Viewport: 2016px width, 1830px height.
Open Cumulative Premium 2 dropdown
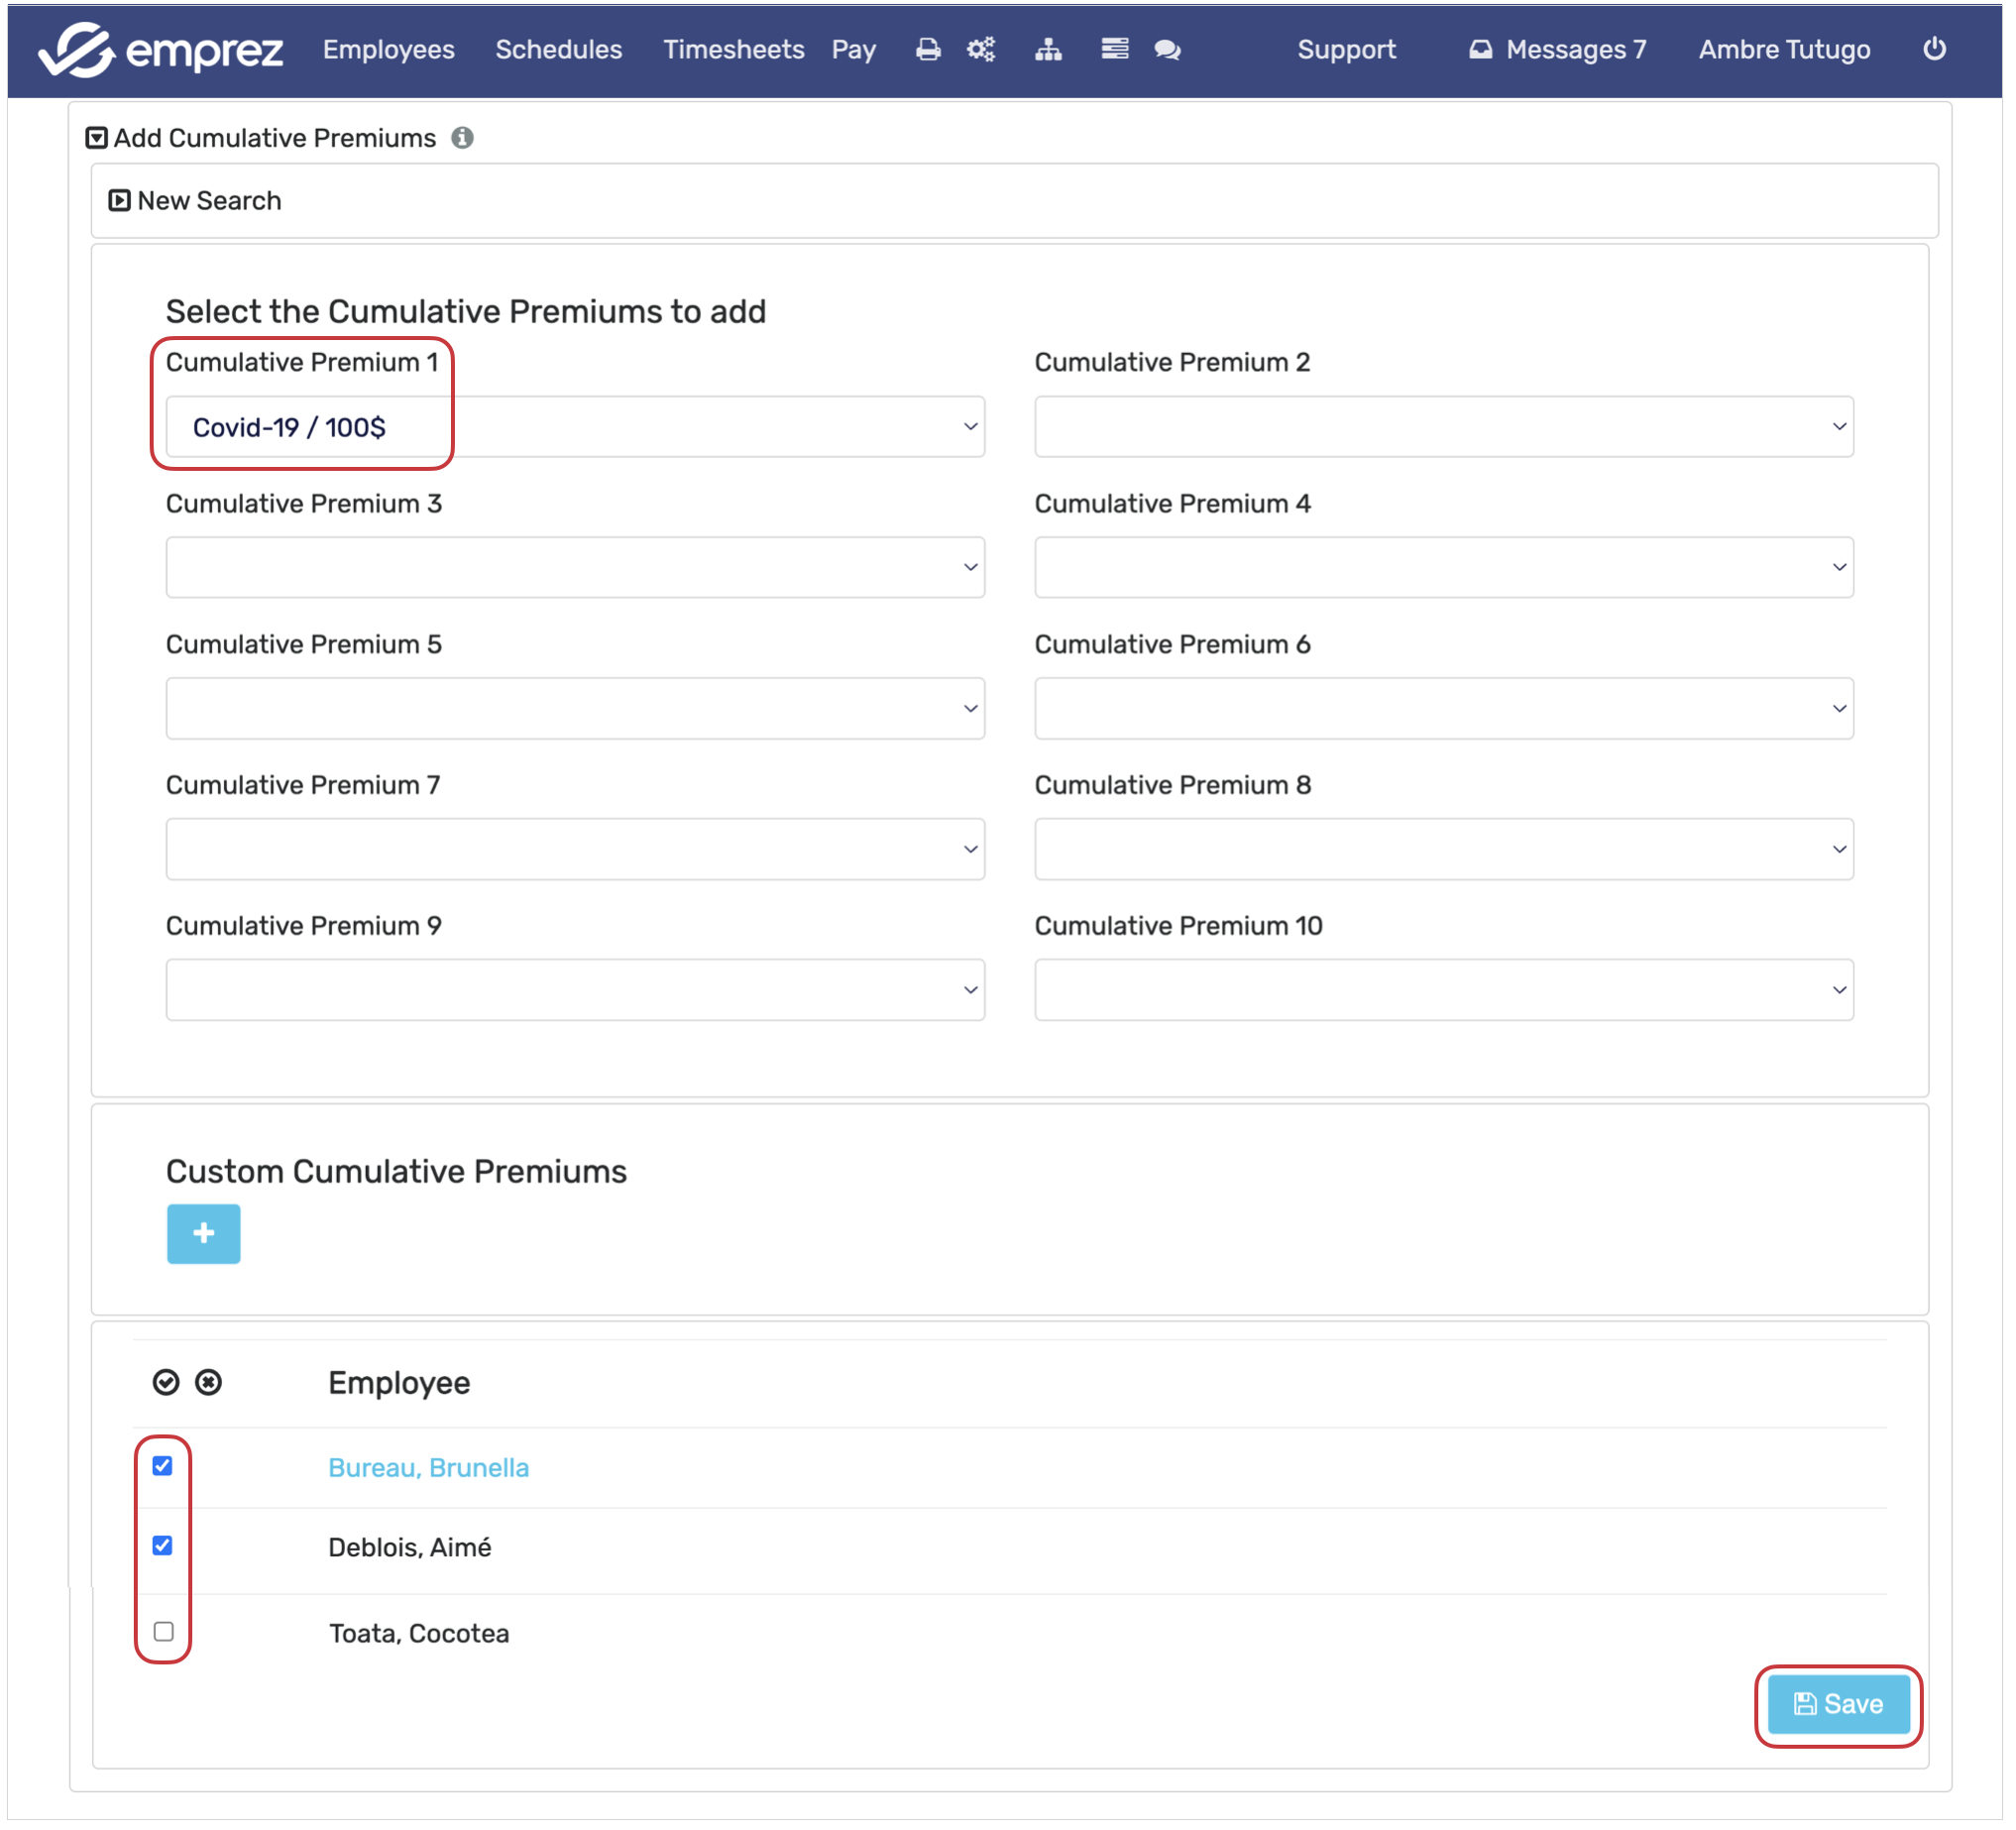point(1443,427)
